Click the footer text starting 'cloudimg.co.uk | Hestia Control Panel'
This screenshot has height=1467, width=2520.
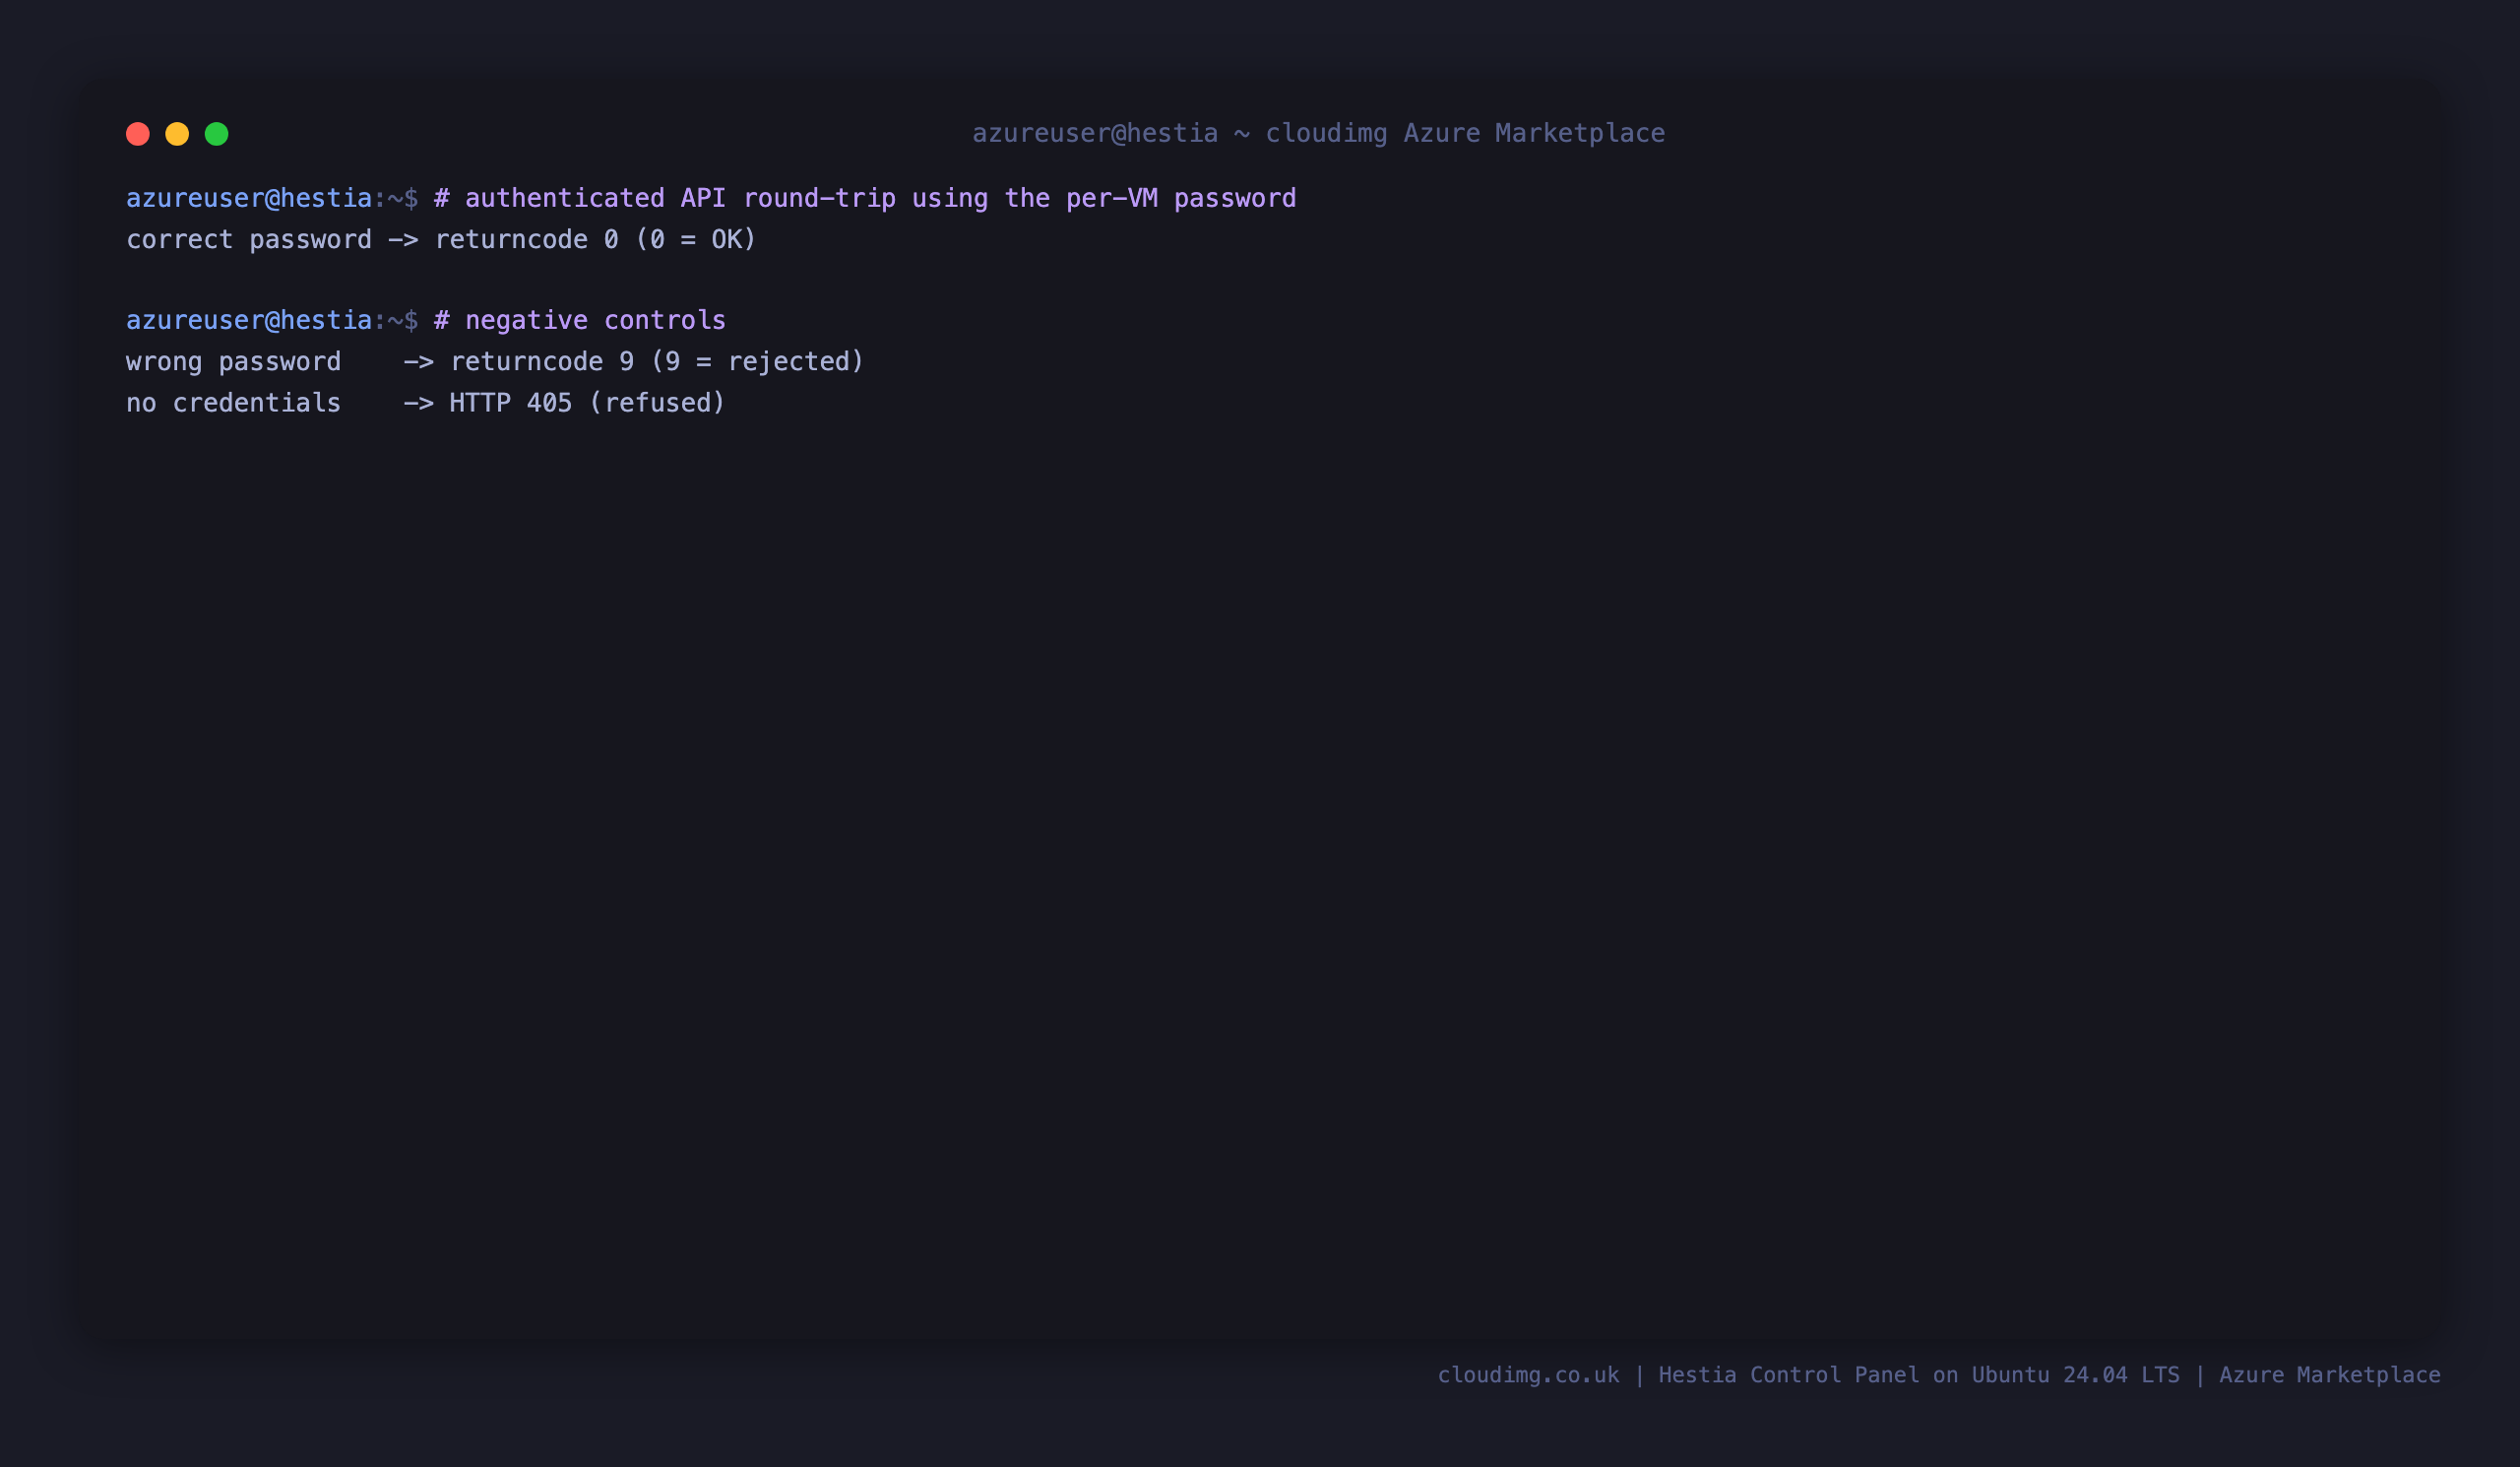[x=1939, y=1375]
